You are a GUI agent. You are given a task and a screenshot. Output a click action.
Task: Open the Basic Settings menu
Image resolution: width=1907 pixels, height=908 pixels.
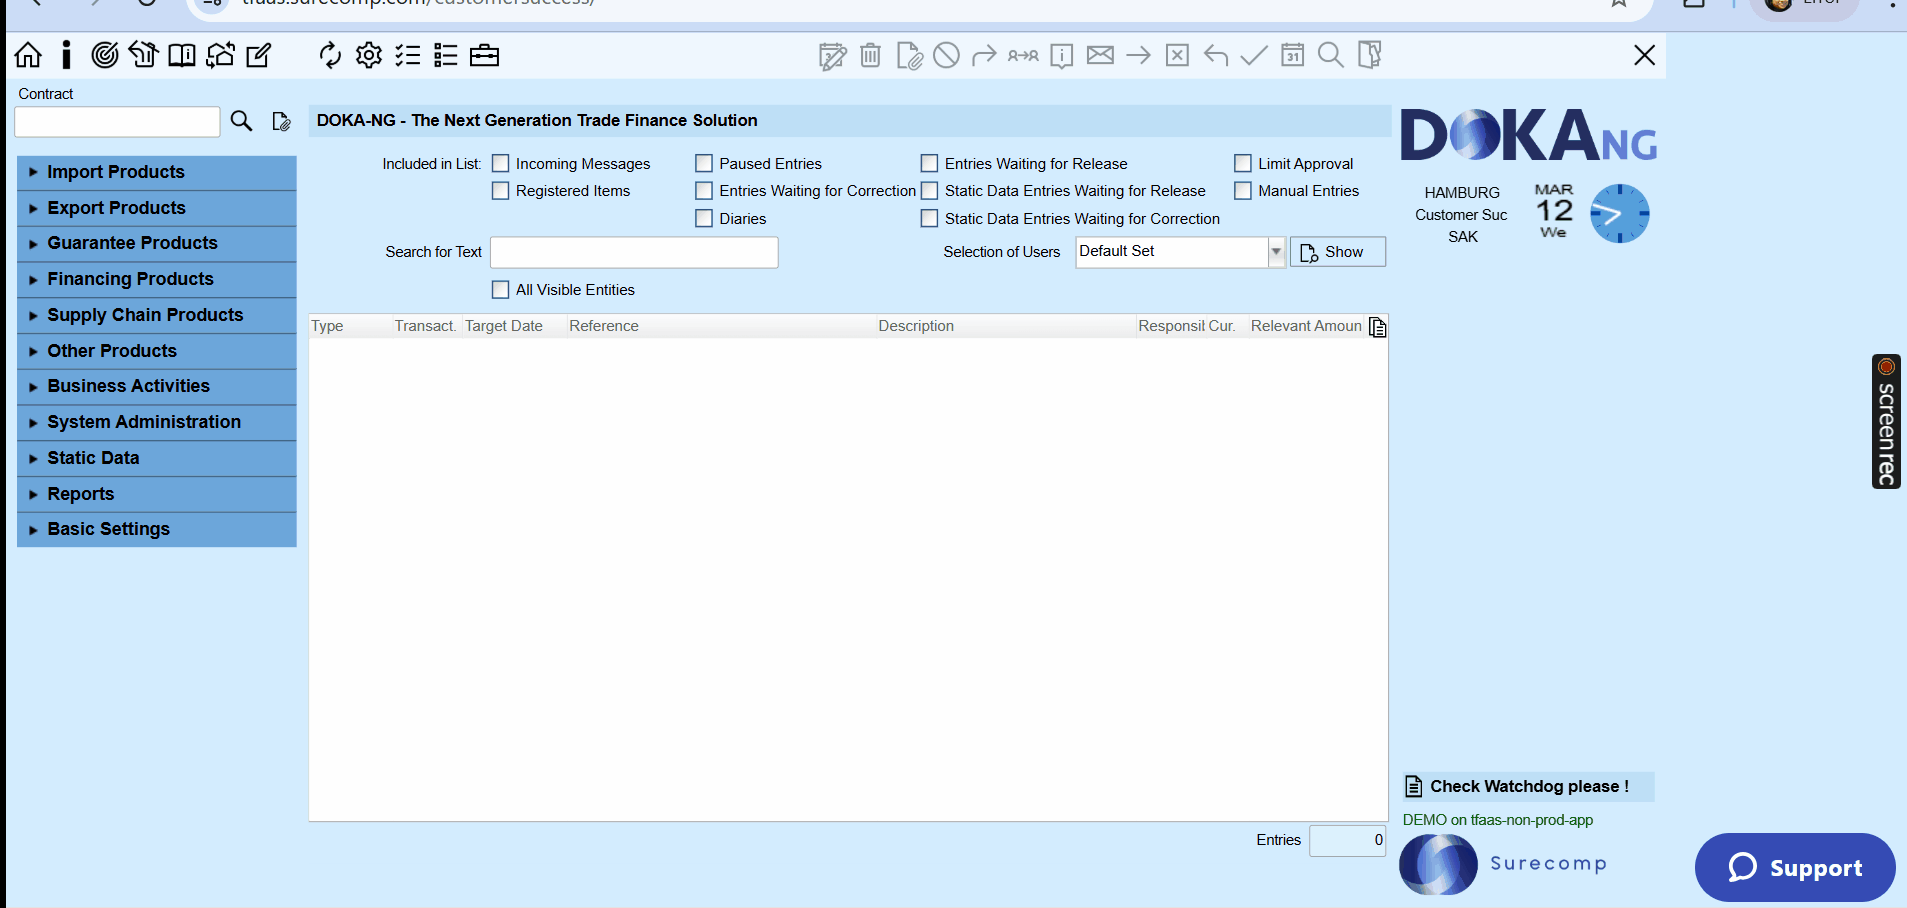coord(157,529)
